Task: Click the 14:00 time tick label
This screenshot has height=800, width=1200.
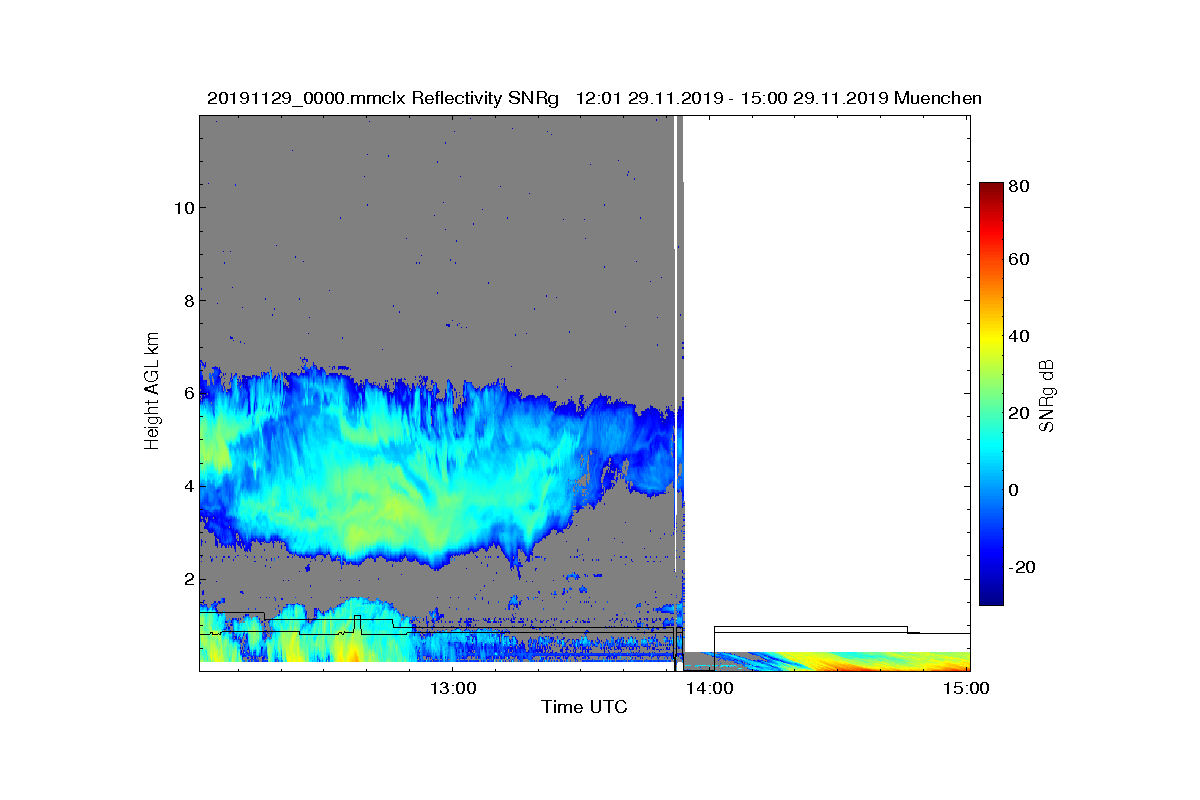Action: [710, 688]
